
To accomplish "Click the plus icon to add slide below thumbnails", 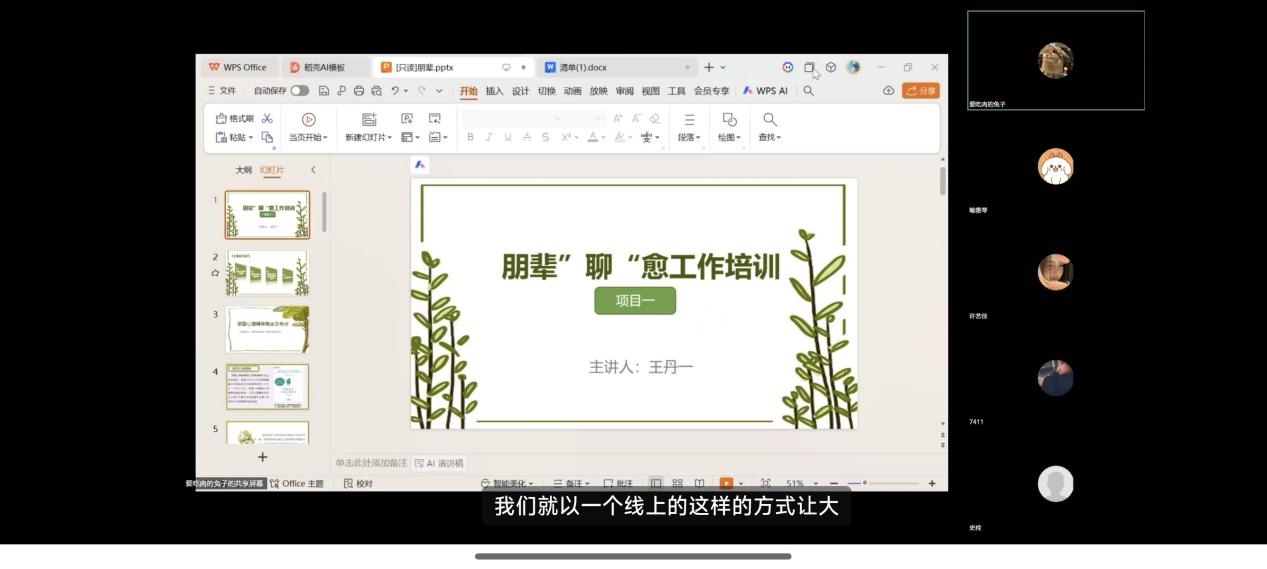I will [263, 457].
